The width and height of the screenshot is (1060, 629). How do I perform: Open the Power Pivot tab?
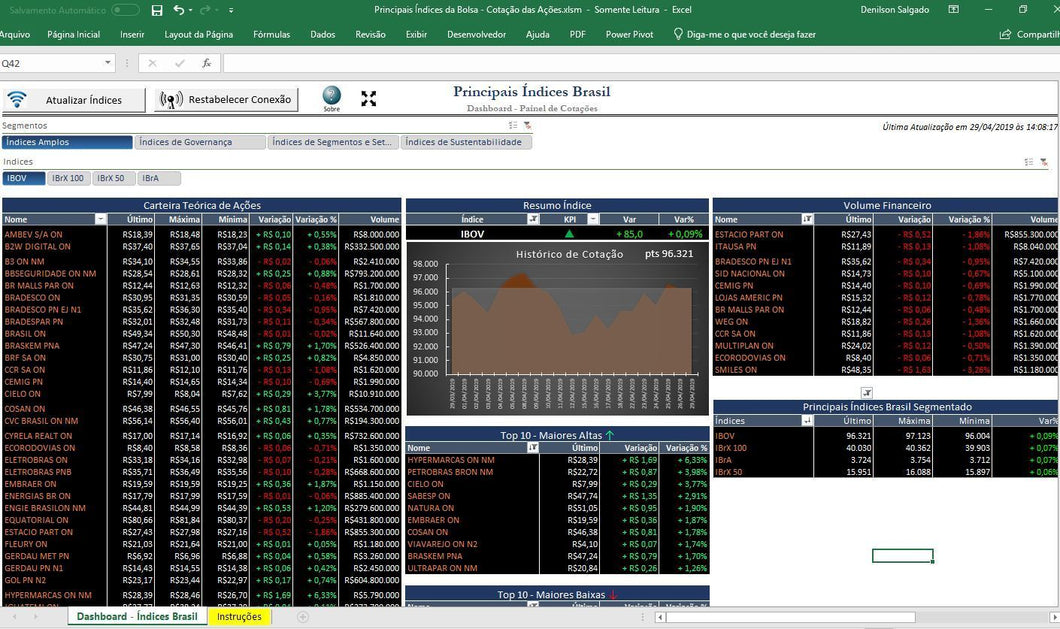click(x=629, y=34)
